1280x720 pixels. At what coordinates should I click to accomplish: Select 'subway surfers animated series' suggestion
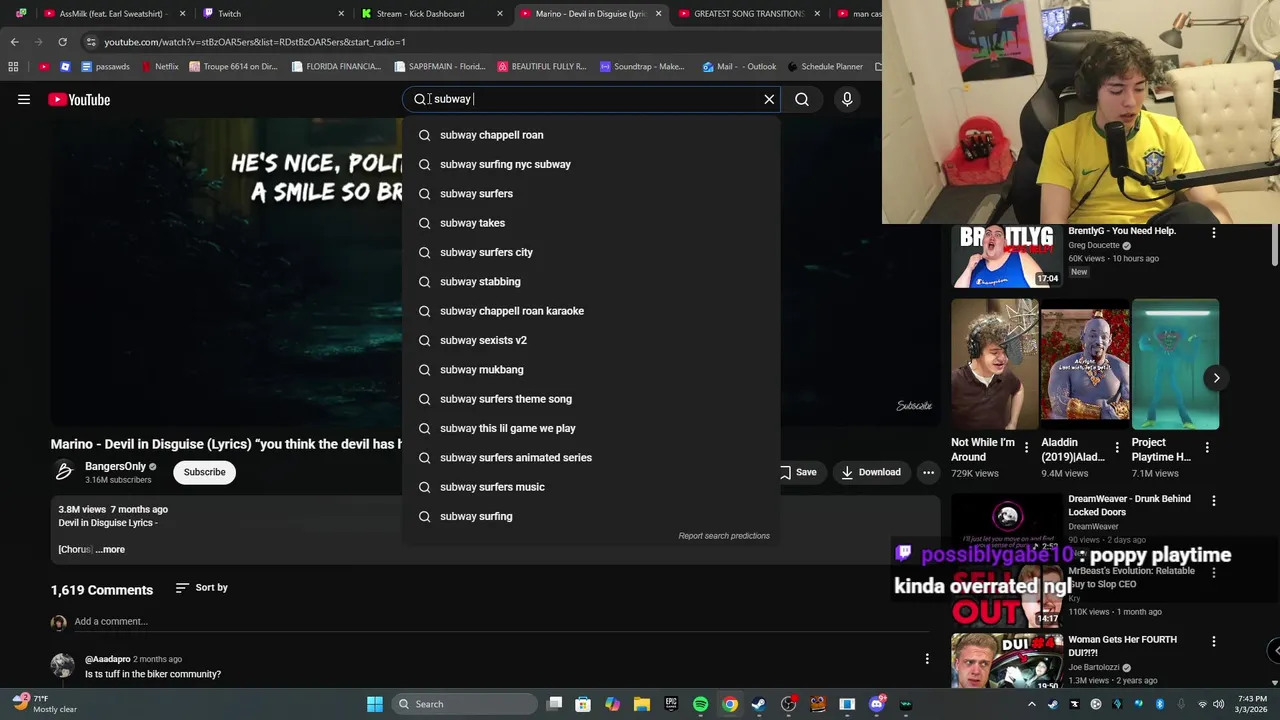click(591, 457)
